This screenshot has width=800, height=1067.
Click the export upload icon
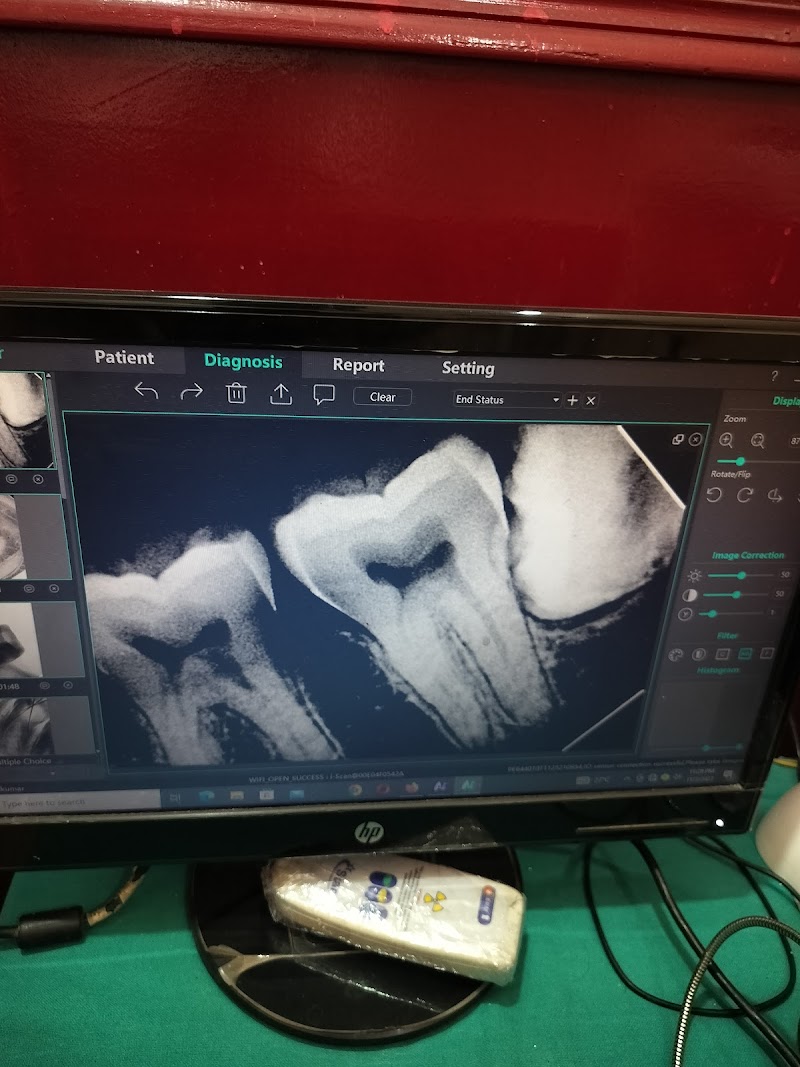click(x=281, y=394)
